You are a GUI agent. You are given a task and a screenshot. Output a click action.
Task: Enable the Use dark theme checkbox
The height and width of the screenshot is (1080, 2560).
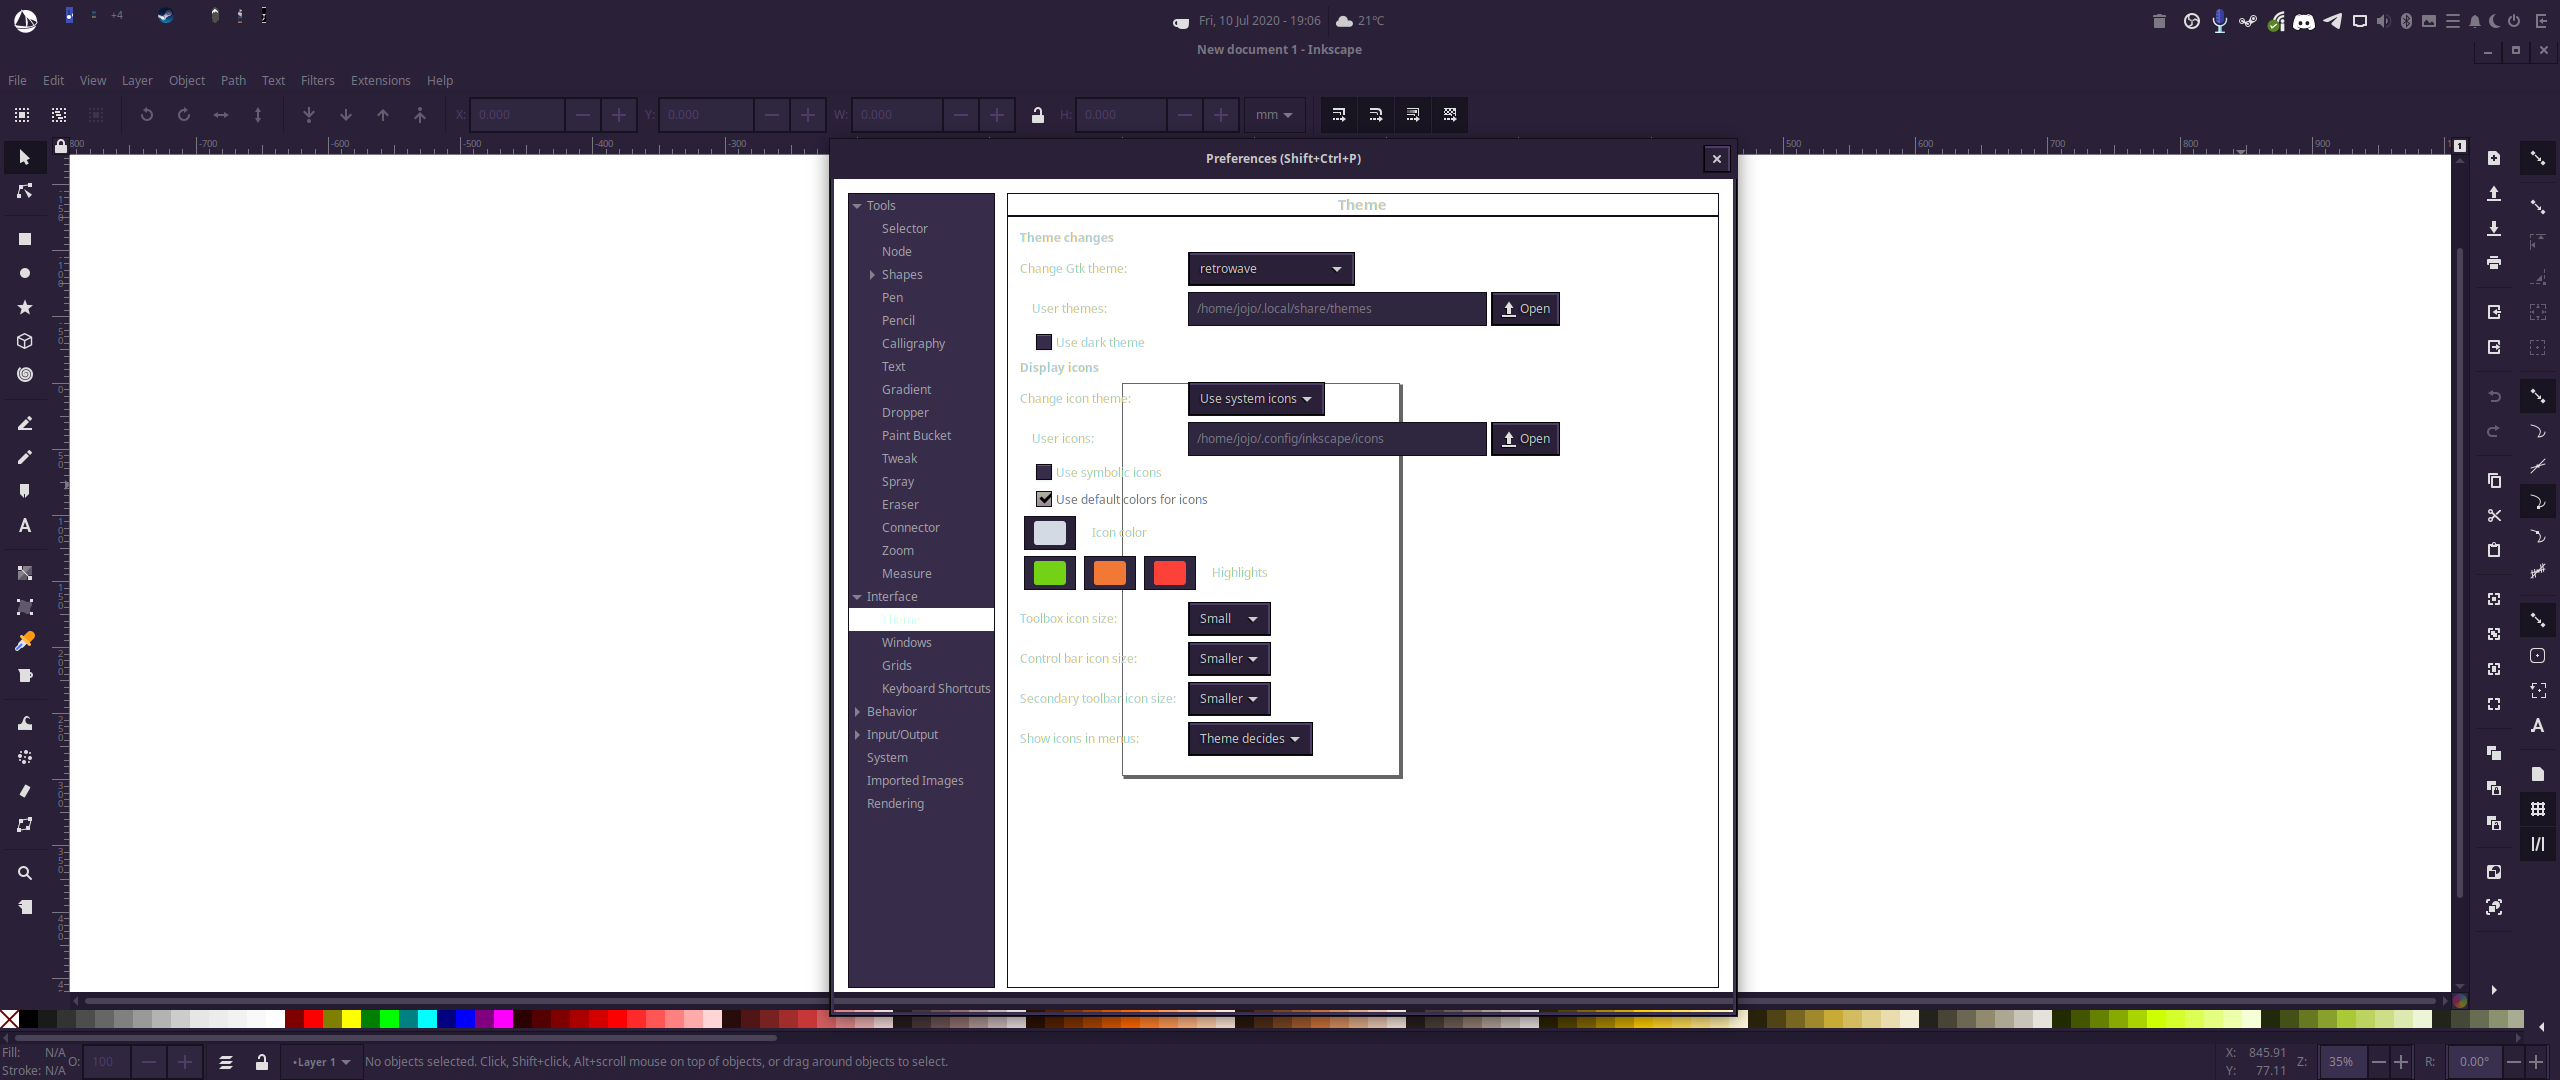click(1043, 341)
